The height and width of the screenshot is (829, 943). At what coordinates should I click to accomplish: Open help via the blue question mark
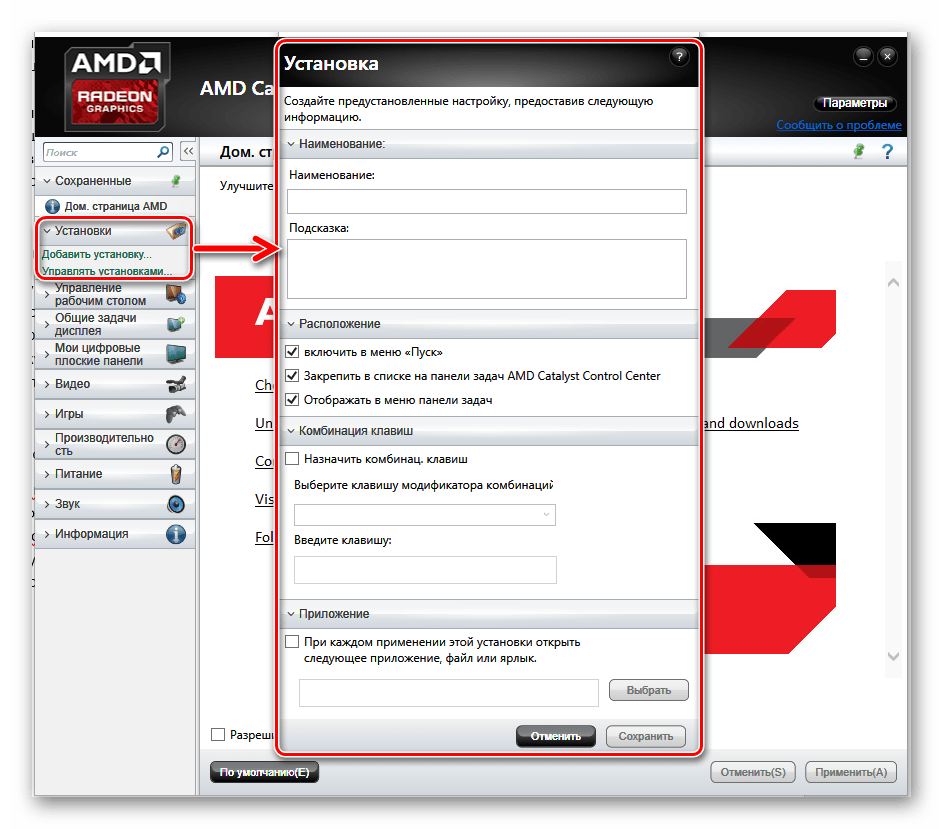pos(887,151)
